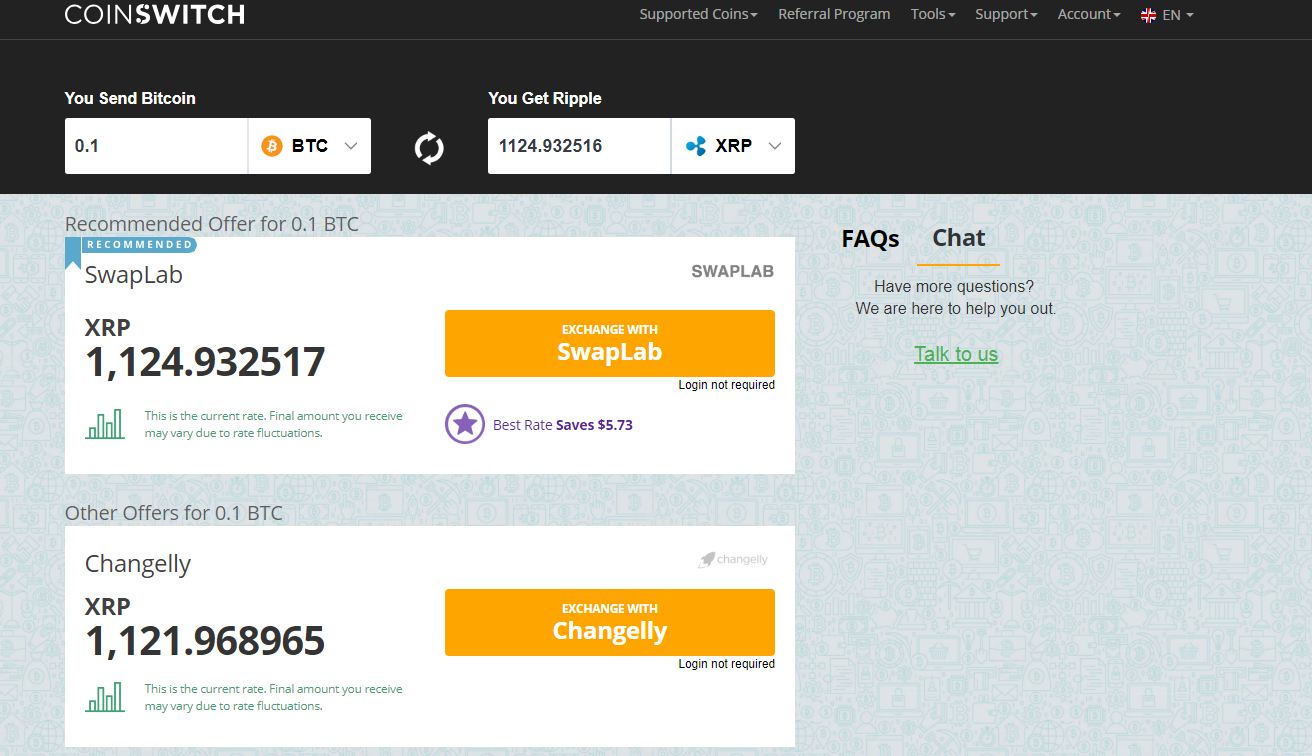Screen dimensions: 1312x756
Task: Click the Recommended Offer for 0.1 BTC heading
Action: pos(212,224)
